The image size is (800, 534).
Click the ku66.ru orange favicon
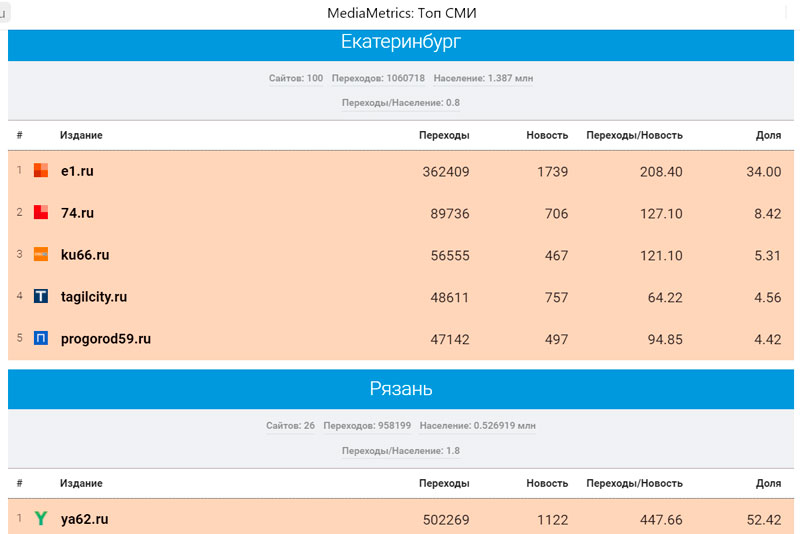point(41,255)
